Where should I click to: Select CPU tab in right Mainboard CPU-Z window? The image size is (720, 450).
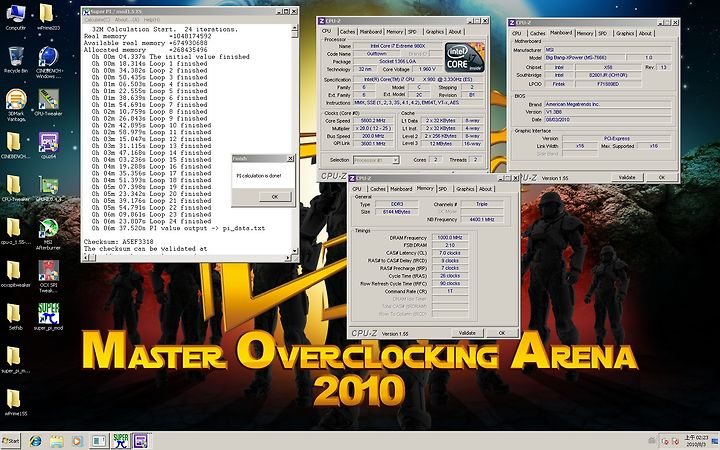(x=517, y=34)
